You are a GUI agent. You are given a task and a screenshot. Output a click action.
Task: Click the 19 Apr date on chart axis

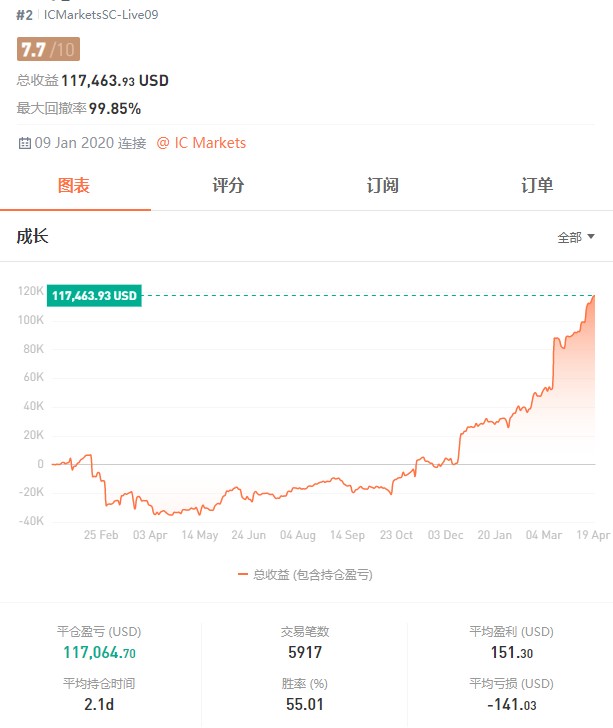click(593, 535)
